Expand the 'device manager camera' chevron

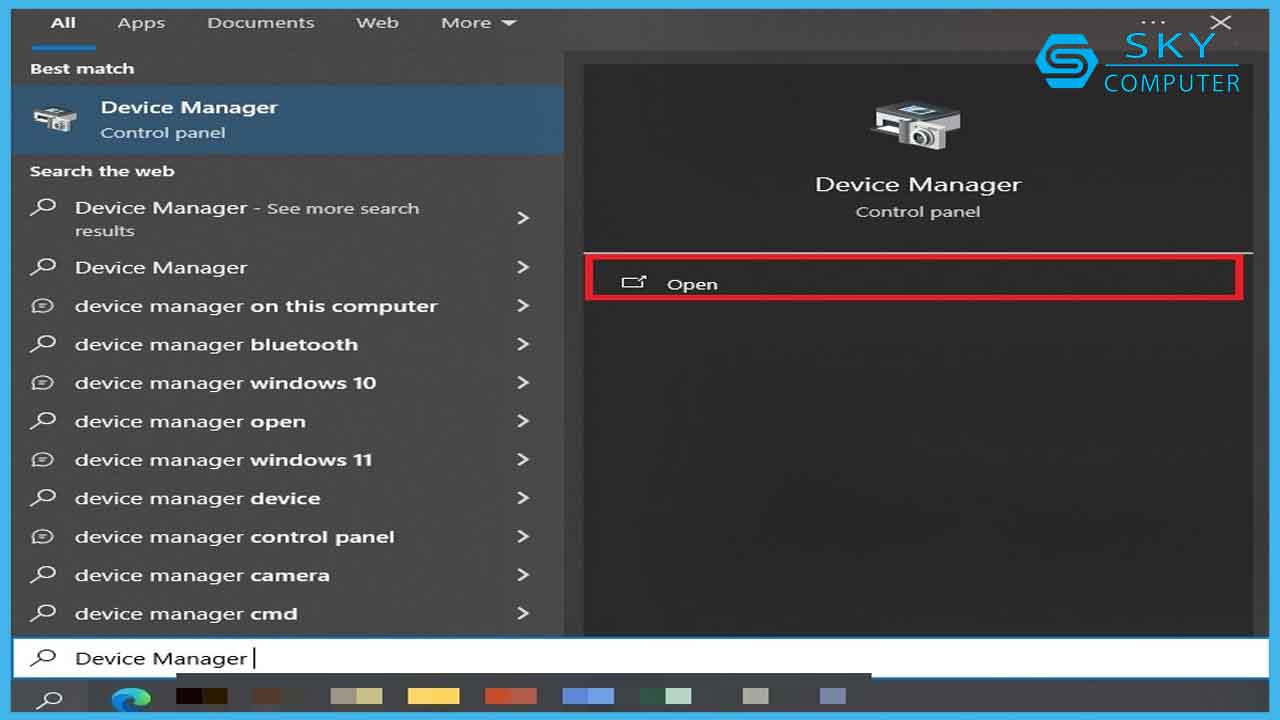tap(522, 575)
